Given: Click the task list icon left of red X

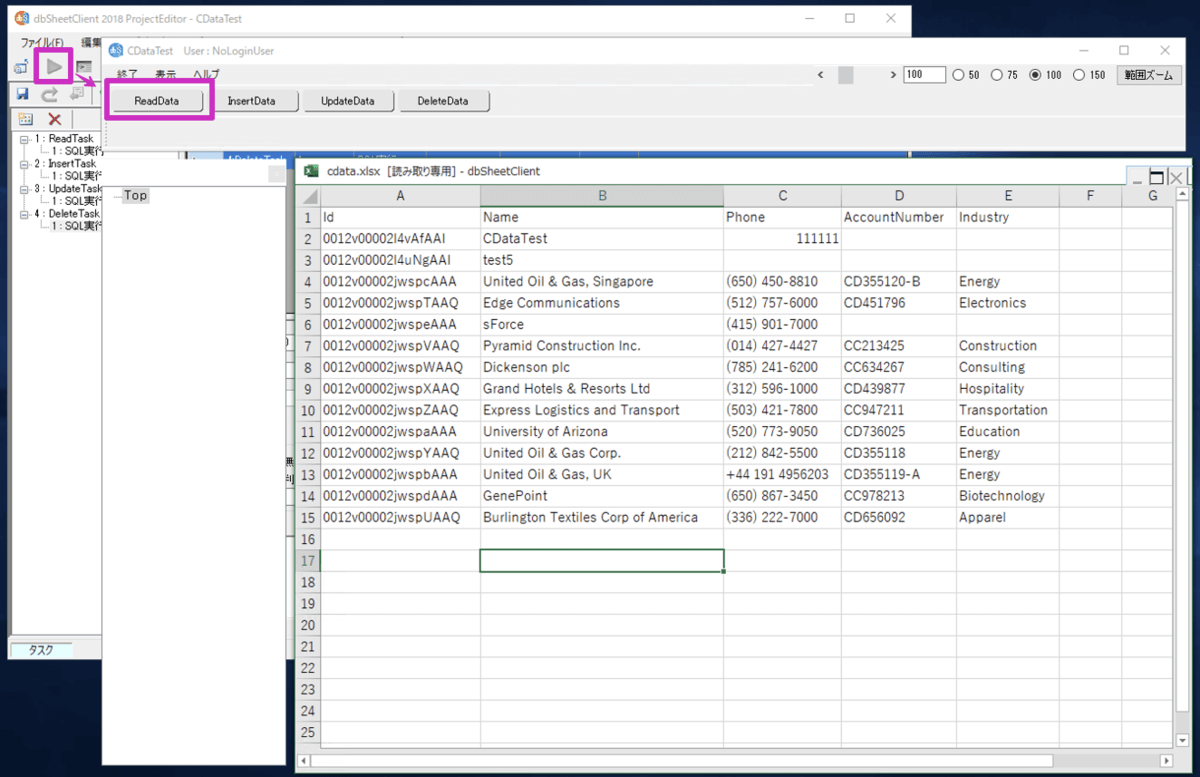Looking at the screenshot, I should [x=26, y=119].
